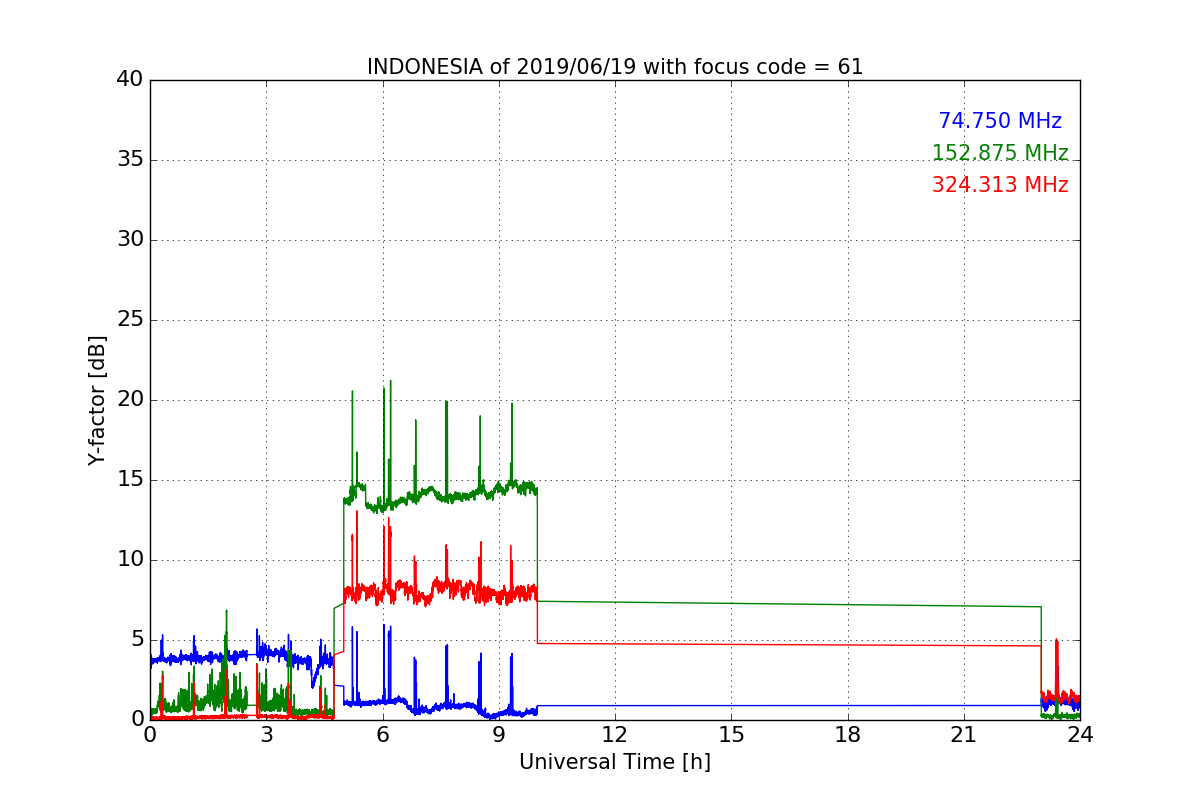Click y-axis tick label 20
The image size is (1200, 800).
130,400
